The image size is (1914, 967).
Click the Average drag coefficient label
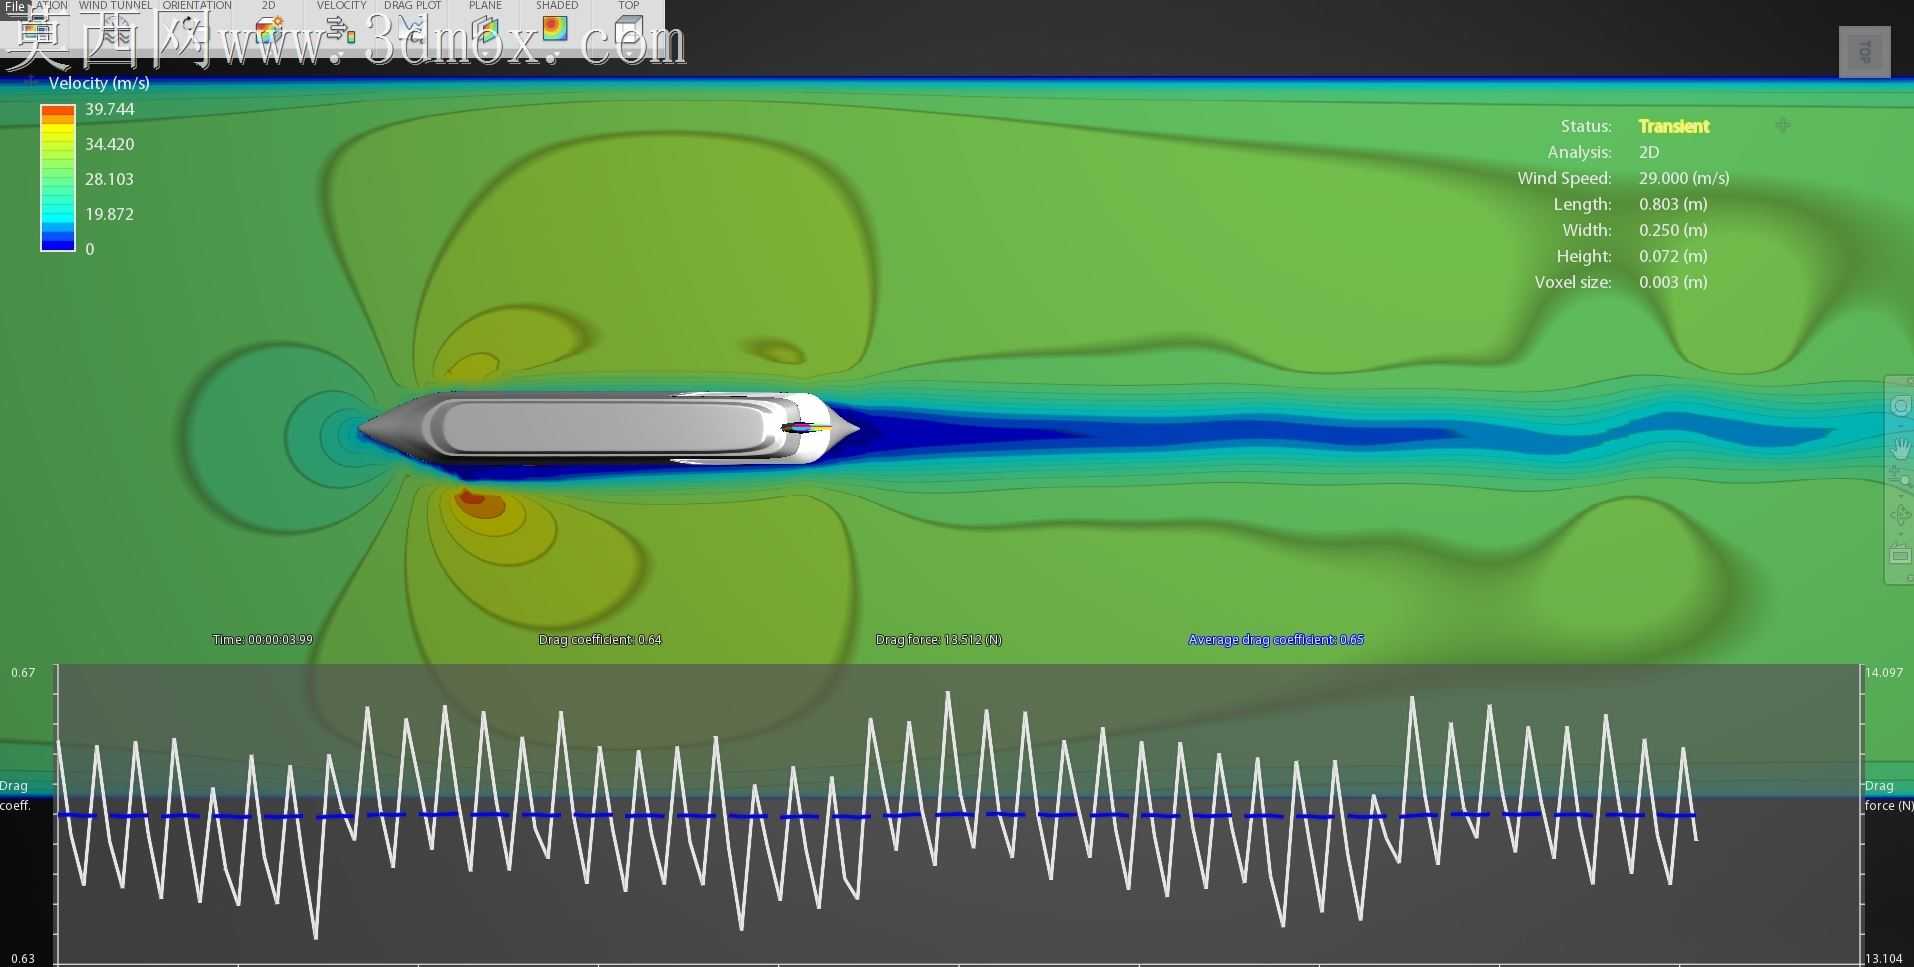coord(1276,640)
